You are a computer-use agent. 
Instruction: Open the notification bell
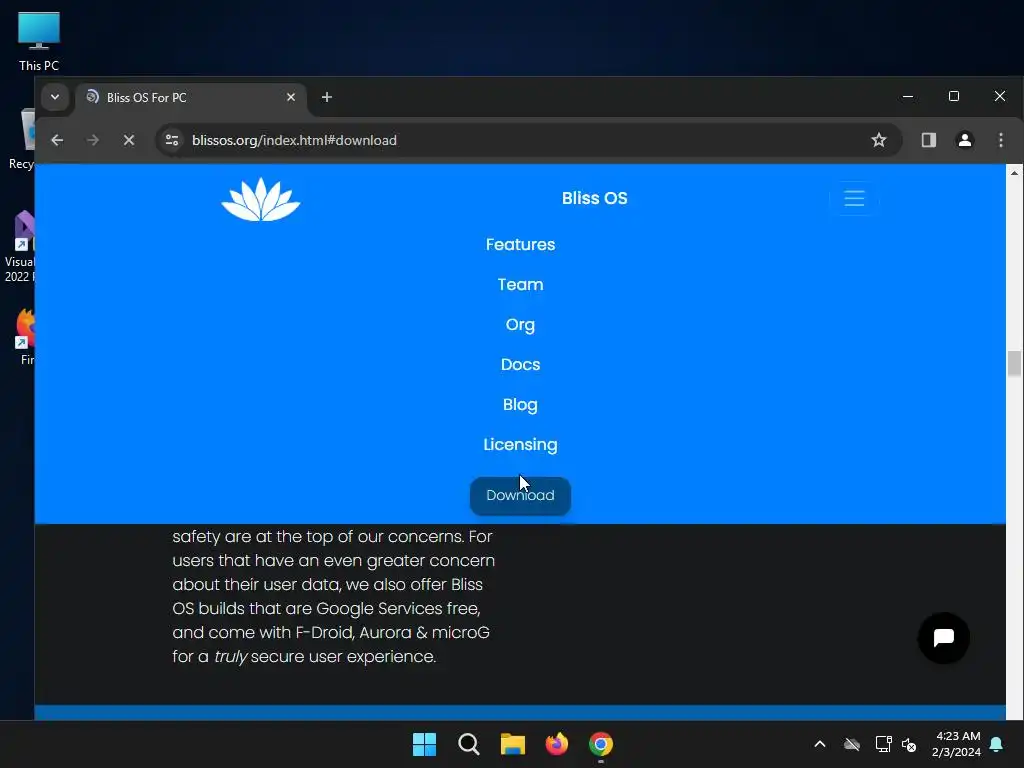(997, 744)
